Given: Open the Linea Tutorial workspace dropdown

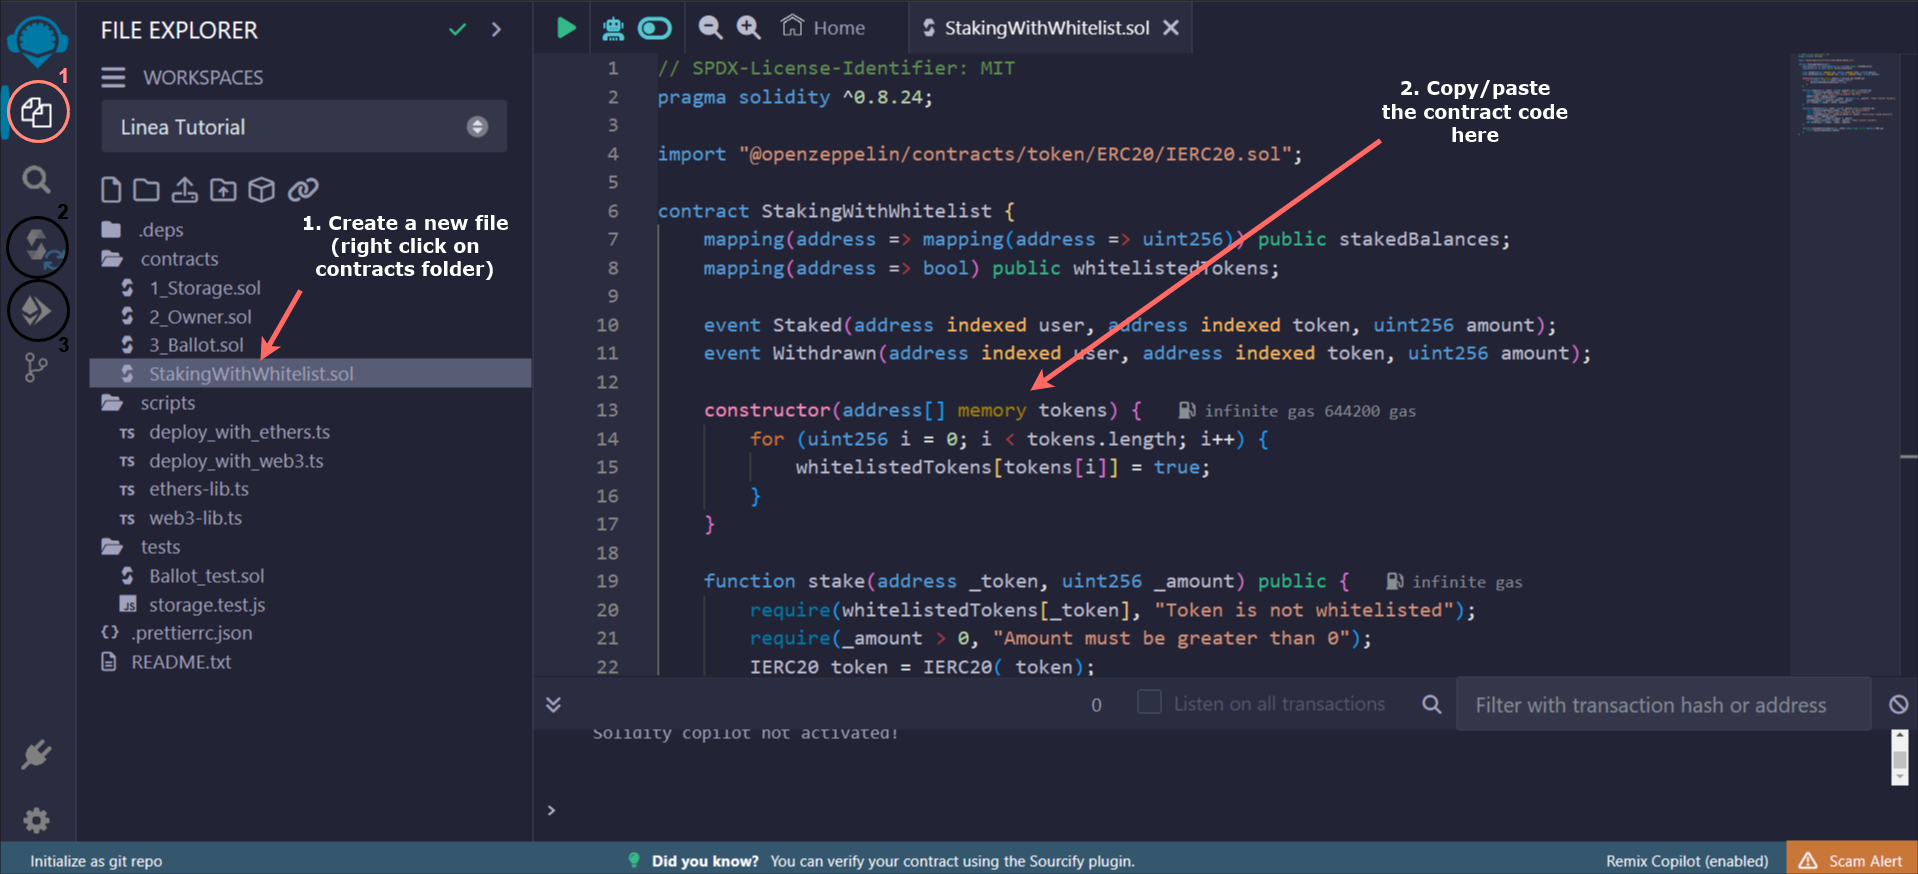Looking at the screenshot, I should click(303, 127).
